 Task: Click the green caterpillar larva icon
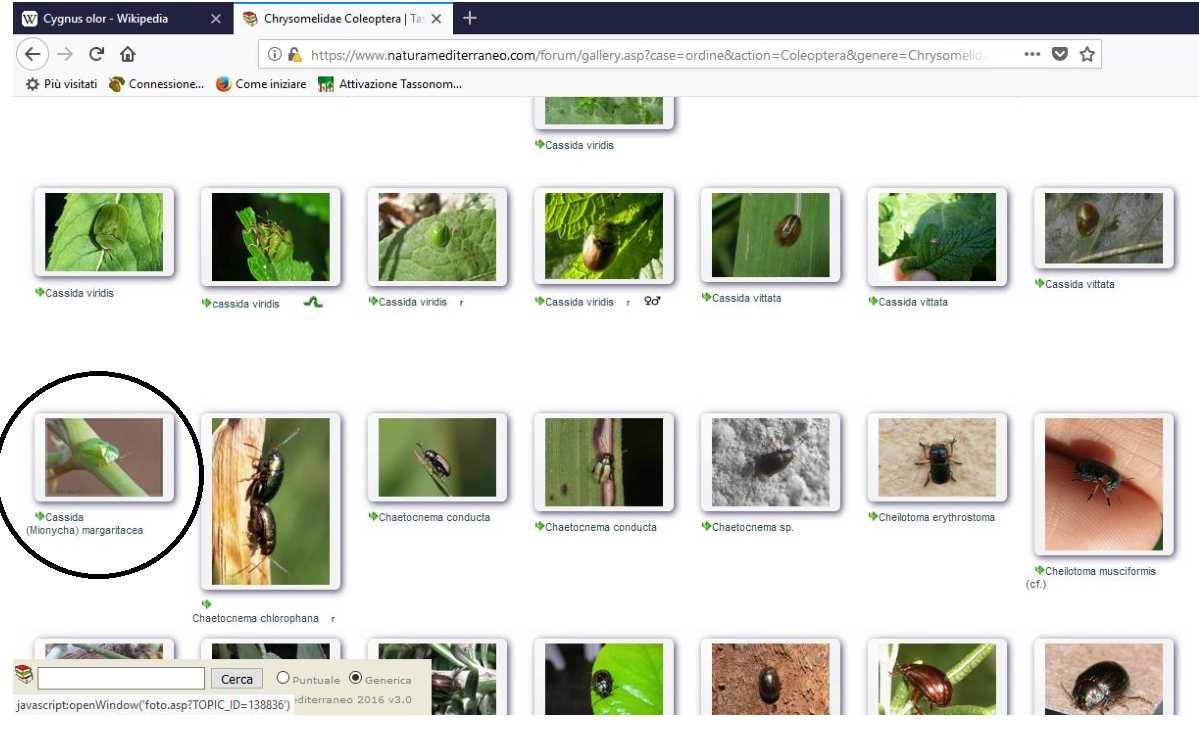coord(313,302)
